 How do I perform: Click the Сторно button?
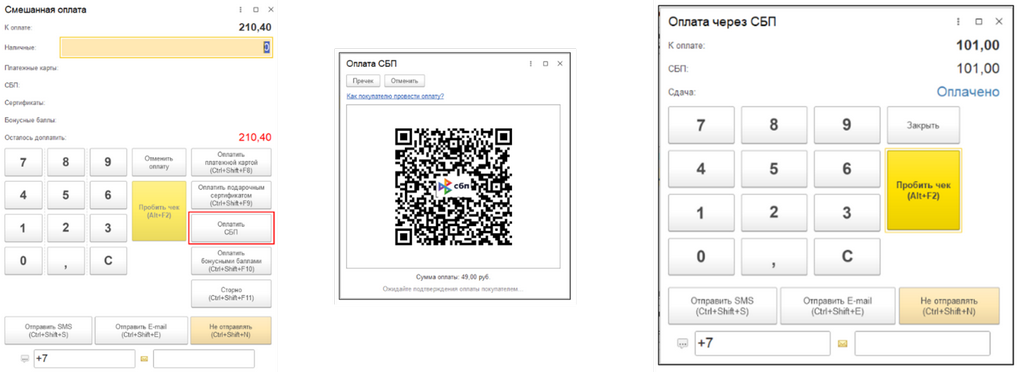tap(231, 294)
